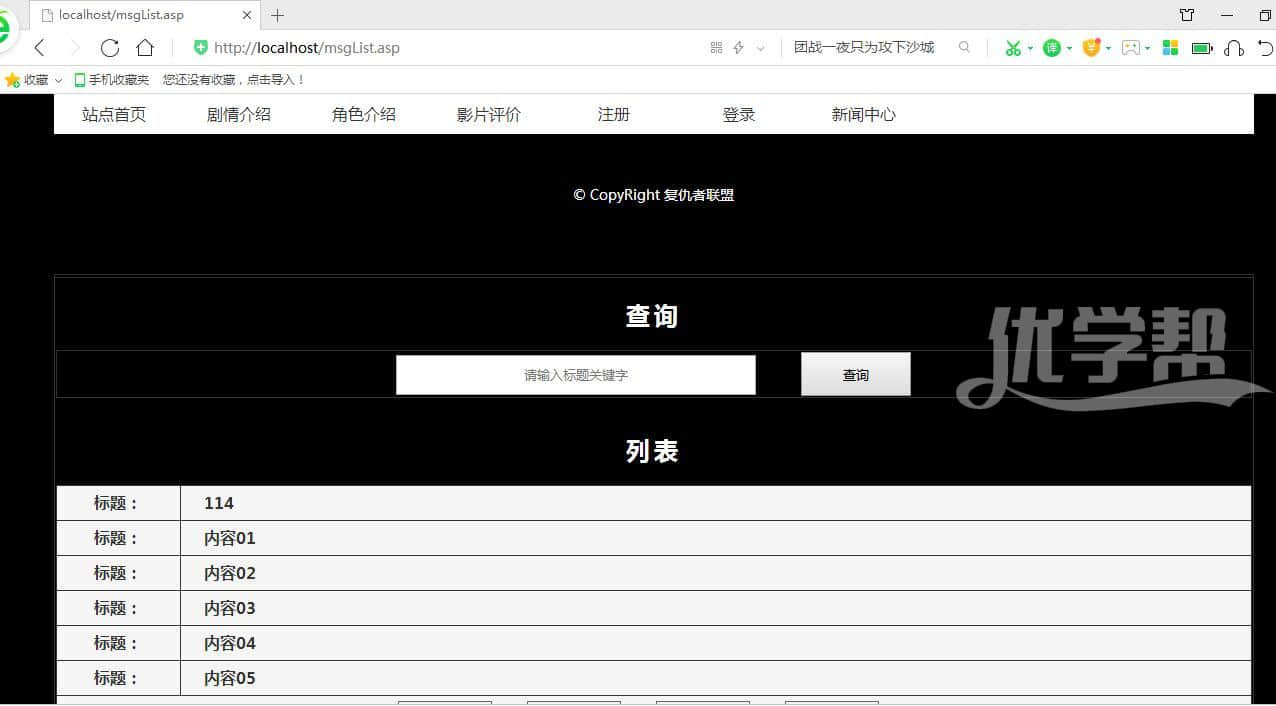Screen dimensions: 1276x706
Task: Expand the 收藏 favorites dropdown arrow
Action: pos(58,80)
